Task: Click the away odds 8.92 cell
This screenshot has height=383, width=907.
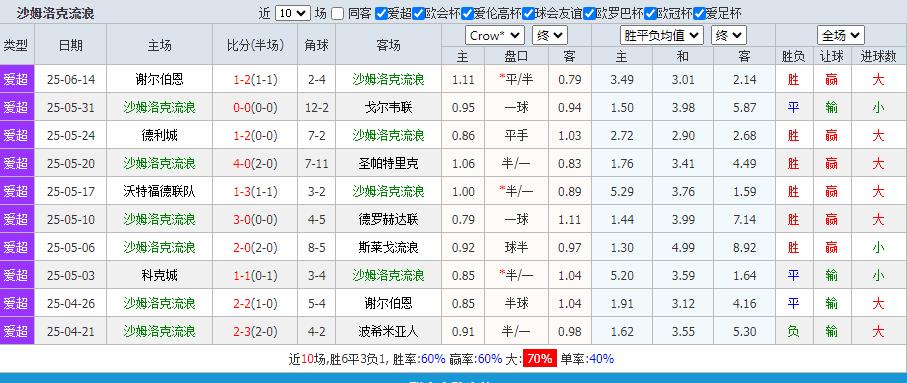Action: 744,247
